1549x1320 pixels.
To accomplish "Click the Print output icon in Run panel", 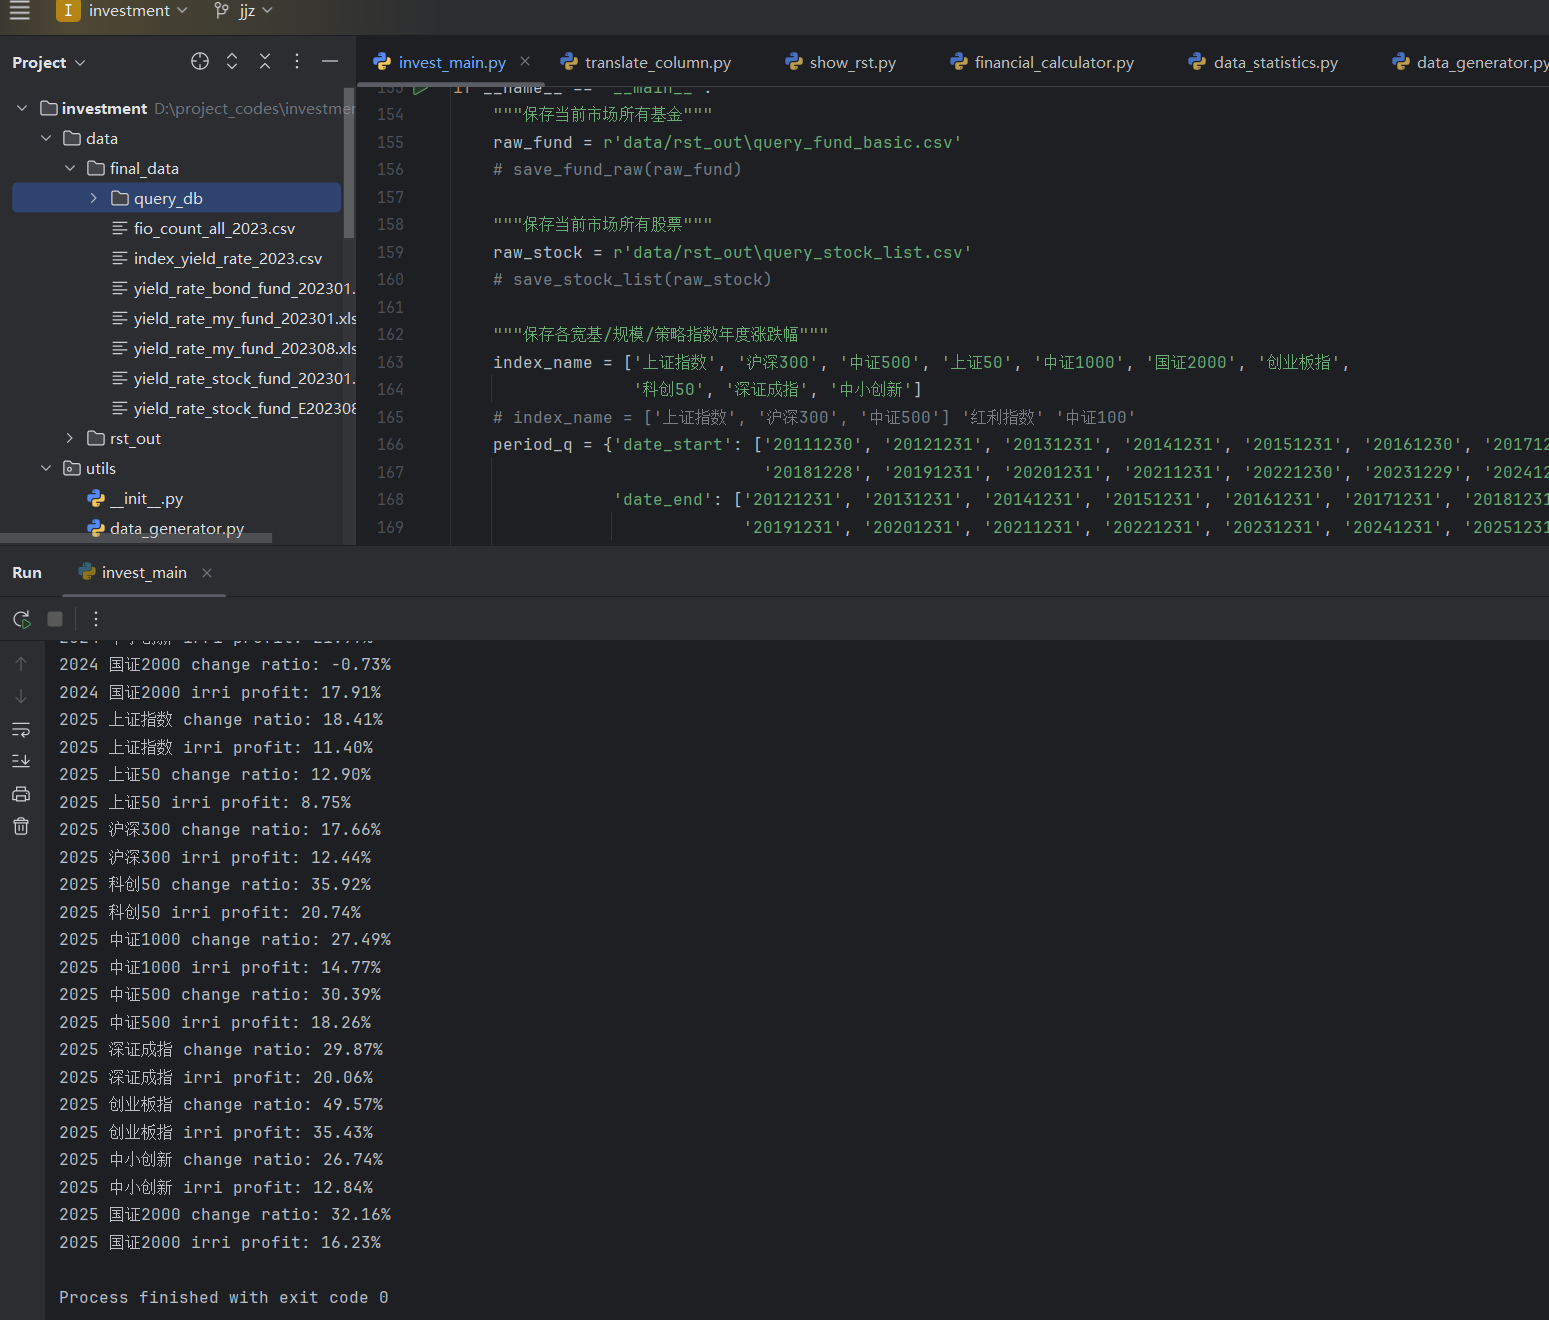I will tap(21, 794).
